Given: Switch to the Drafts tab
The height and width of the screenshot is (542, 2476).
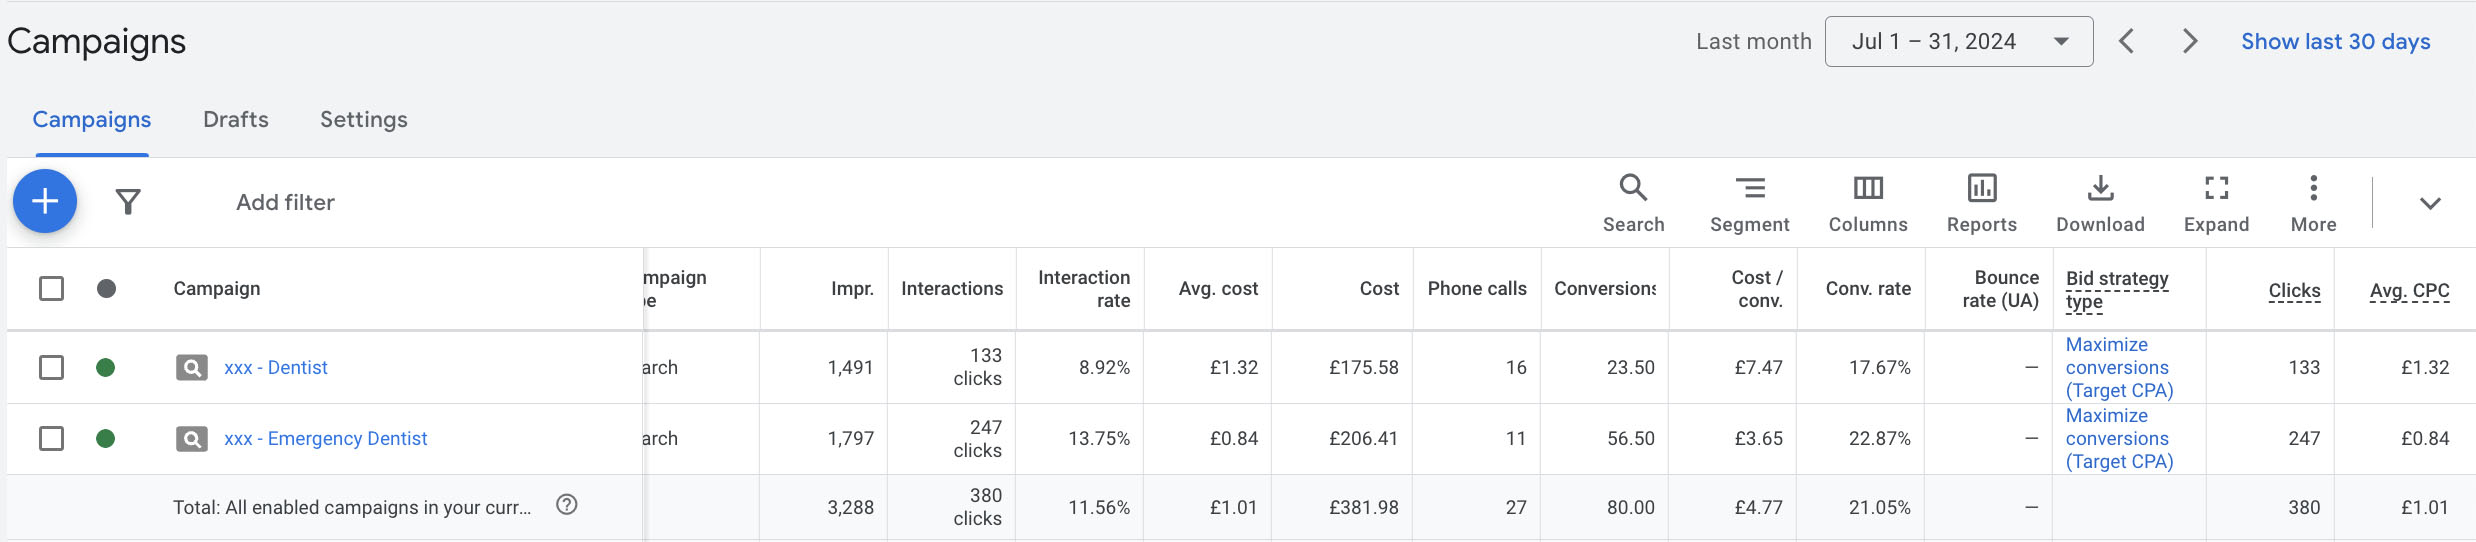Looking at the screenshot, I should pyautogui.click(x=236, y=120).
